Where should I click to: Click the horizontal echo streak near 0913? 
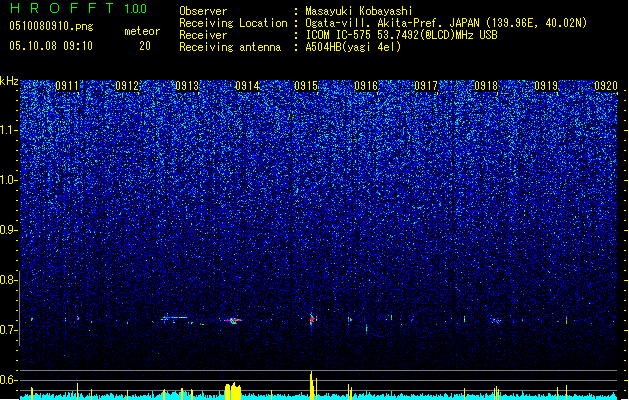174,318
